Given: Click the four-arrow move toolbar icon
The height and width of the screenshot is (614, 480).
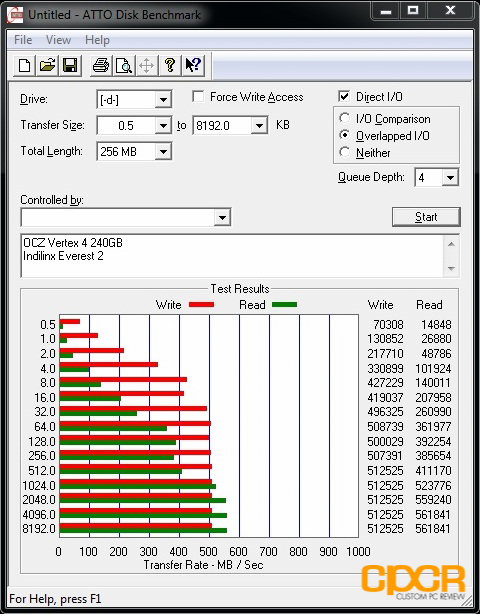Looking at the screenshot, I should pos(146,65).
